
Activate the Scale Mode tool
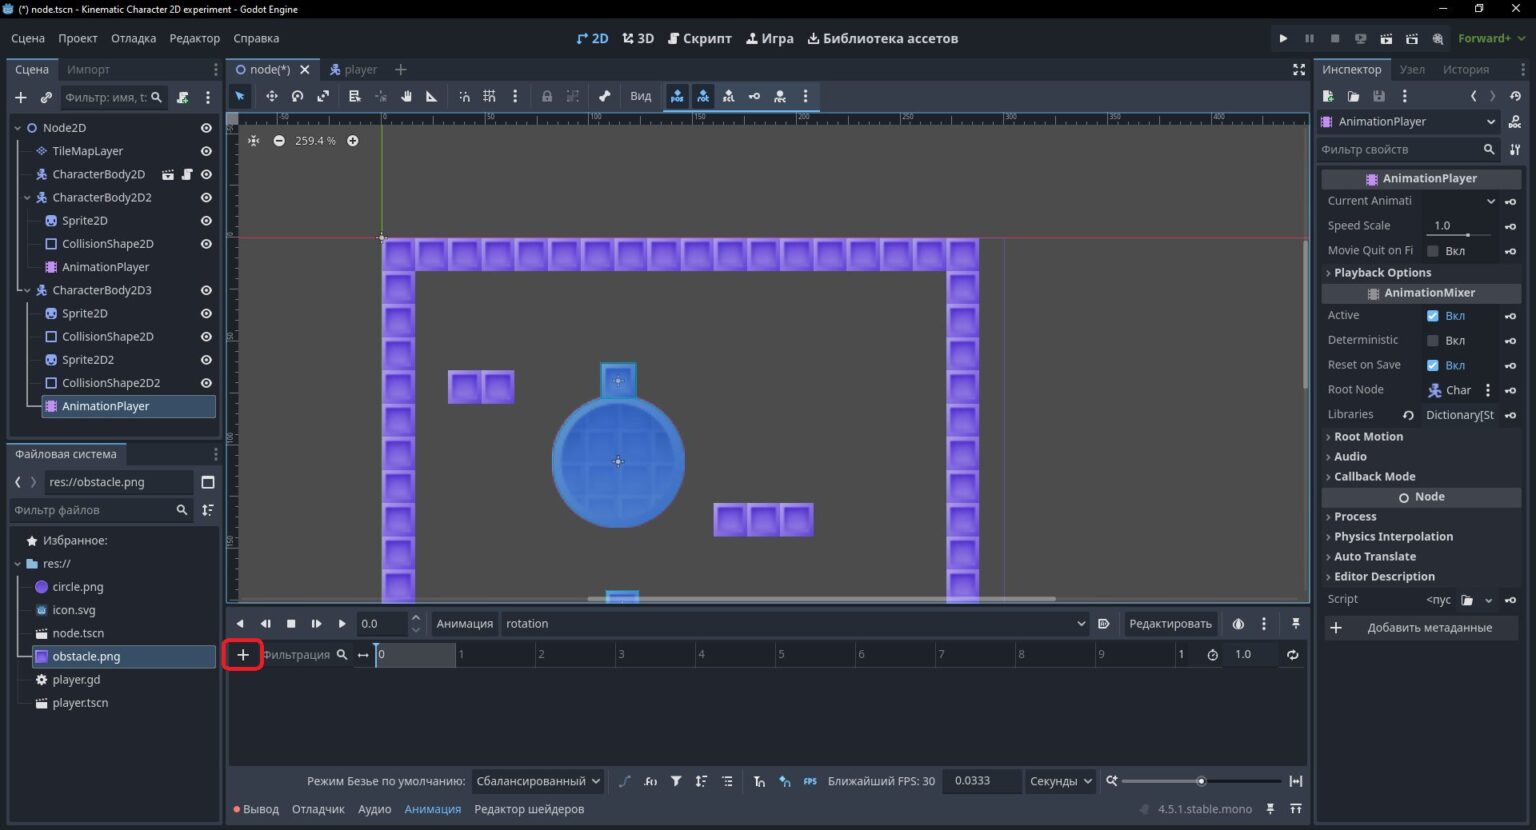click(x=323, y=96)
